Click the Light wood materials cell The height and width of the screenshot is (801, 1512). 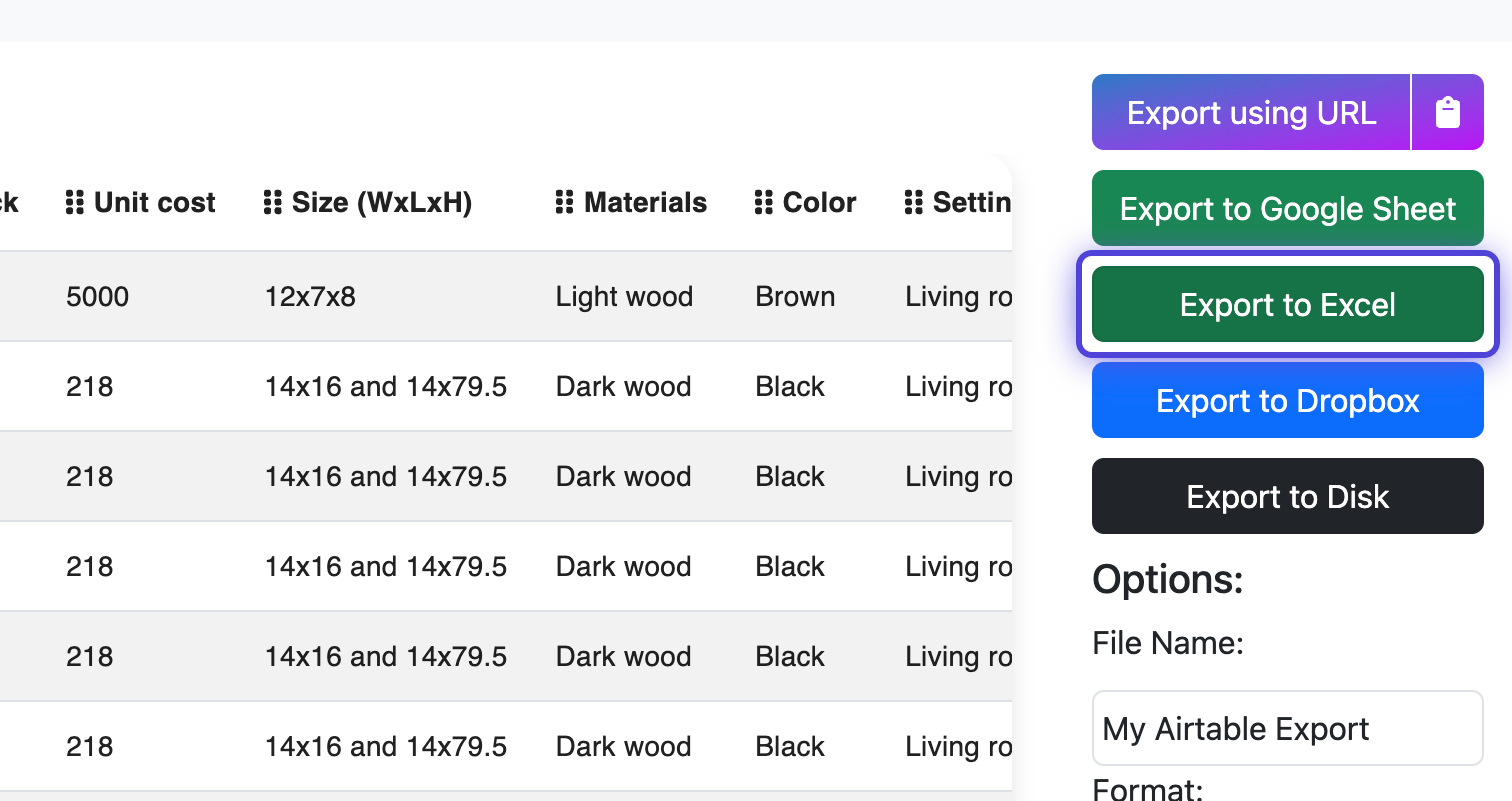[624, 296]
